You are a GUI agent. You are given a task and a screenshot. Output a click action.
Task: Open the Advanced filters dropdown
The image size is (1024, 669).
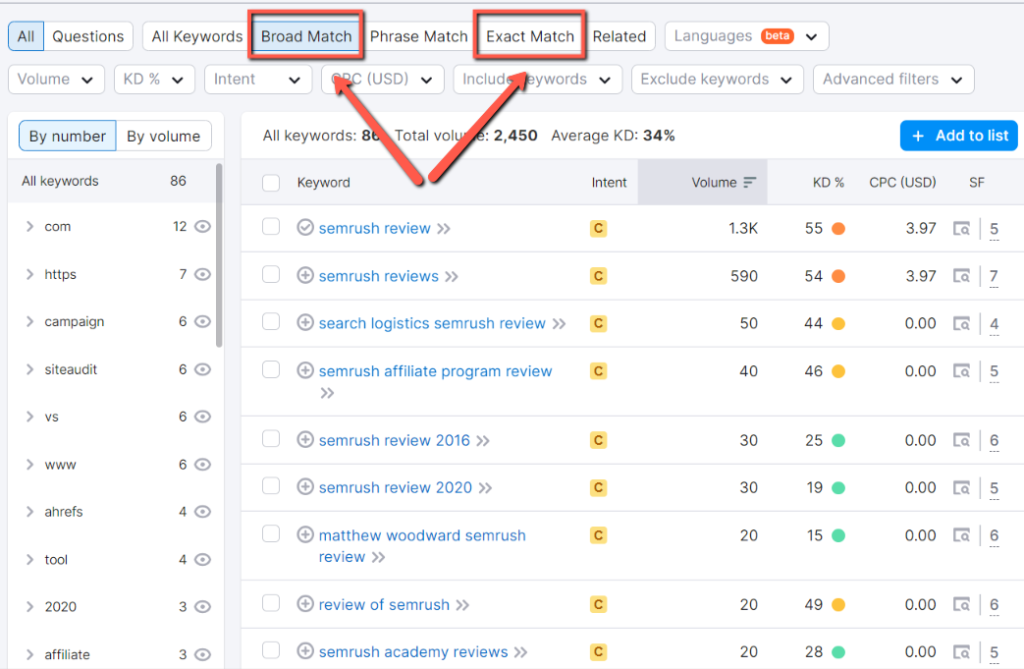pos(893,79)
